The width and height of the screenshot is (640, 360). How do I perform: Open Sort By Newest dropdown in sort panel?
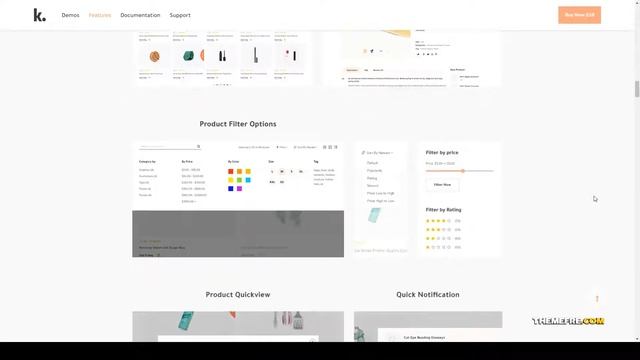point(378,153)
